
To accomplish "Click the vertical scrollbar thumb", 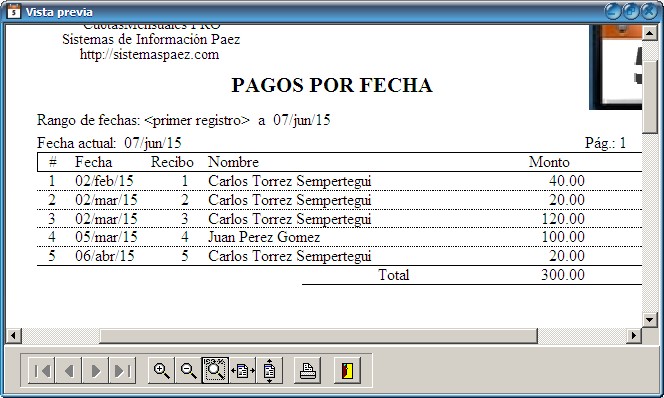I will click(x=650, y=97).
